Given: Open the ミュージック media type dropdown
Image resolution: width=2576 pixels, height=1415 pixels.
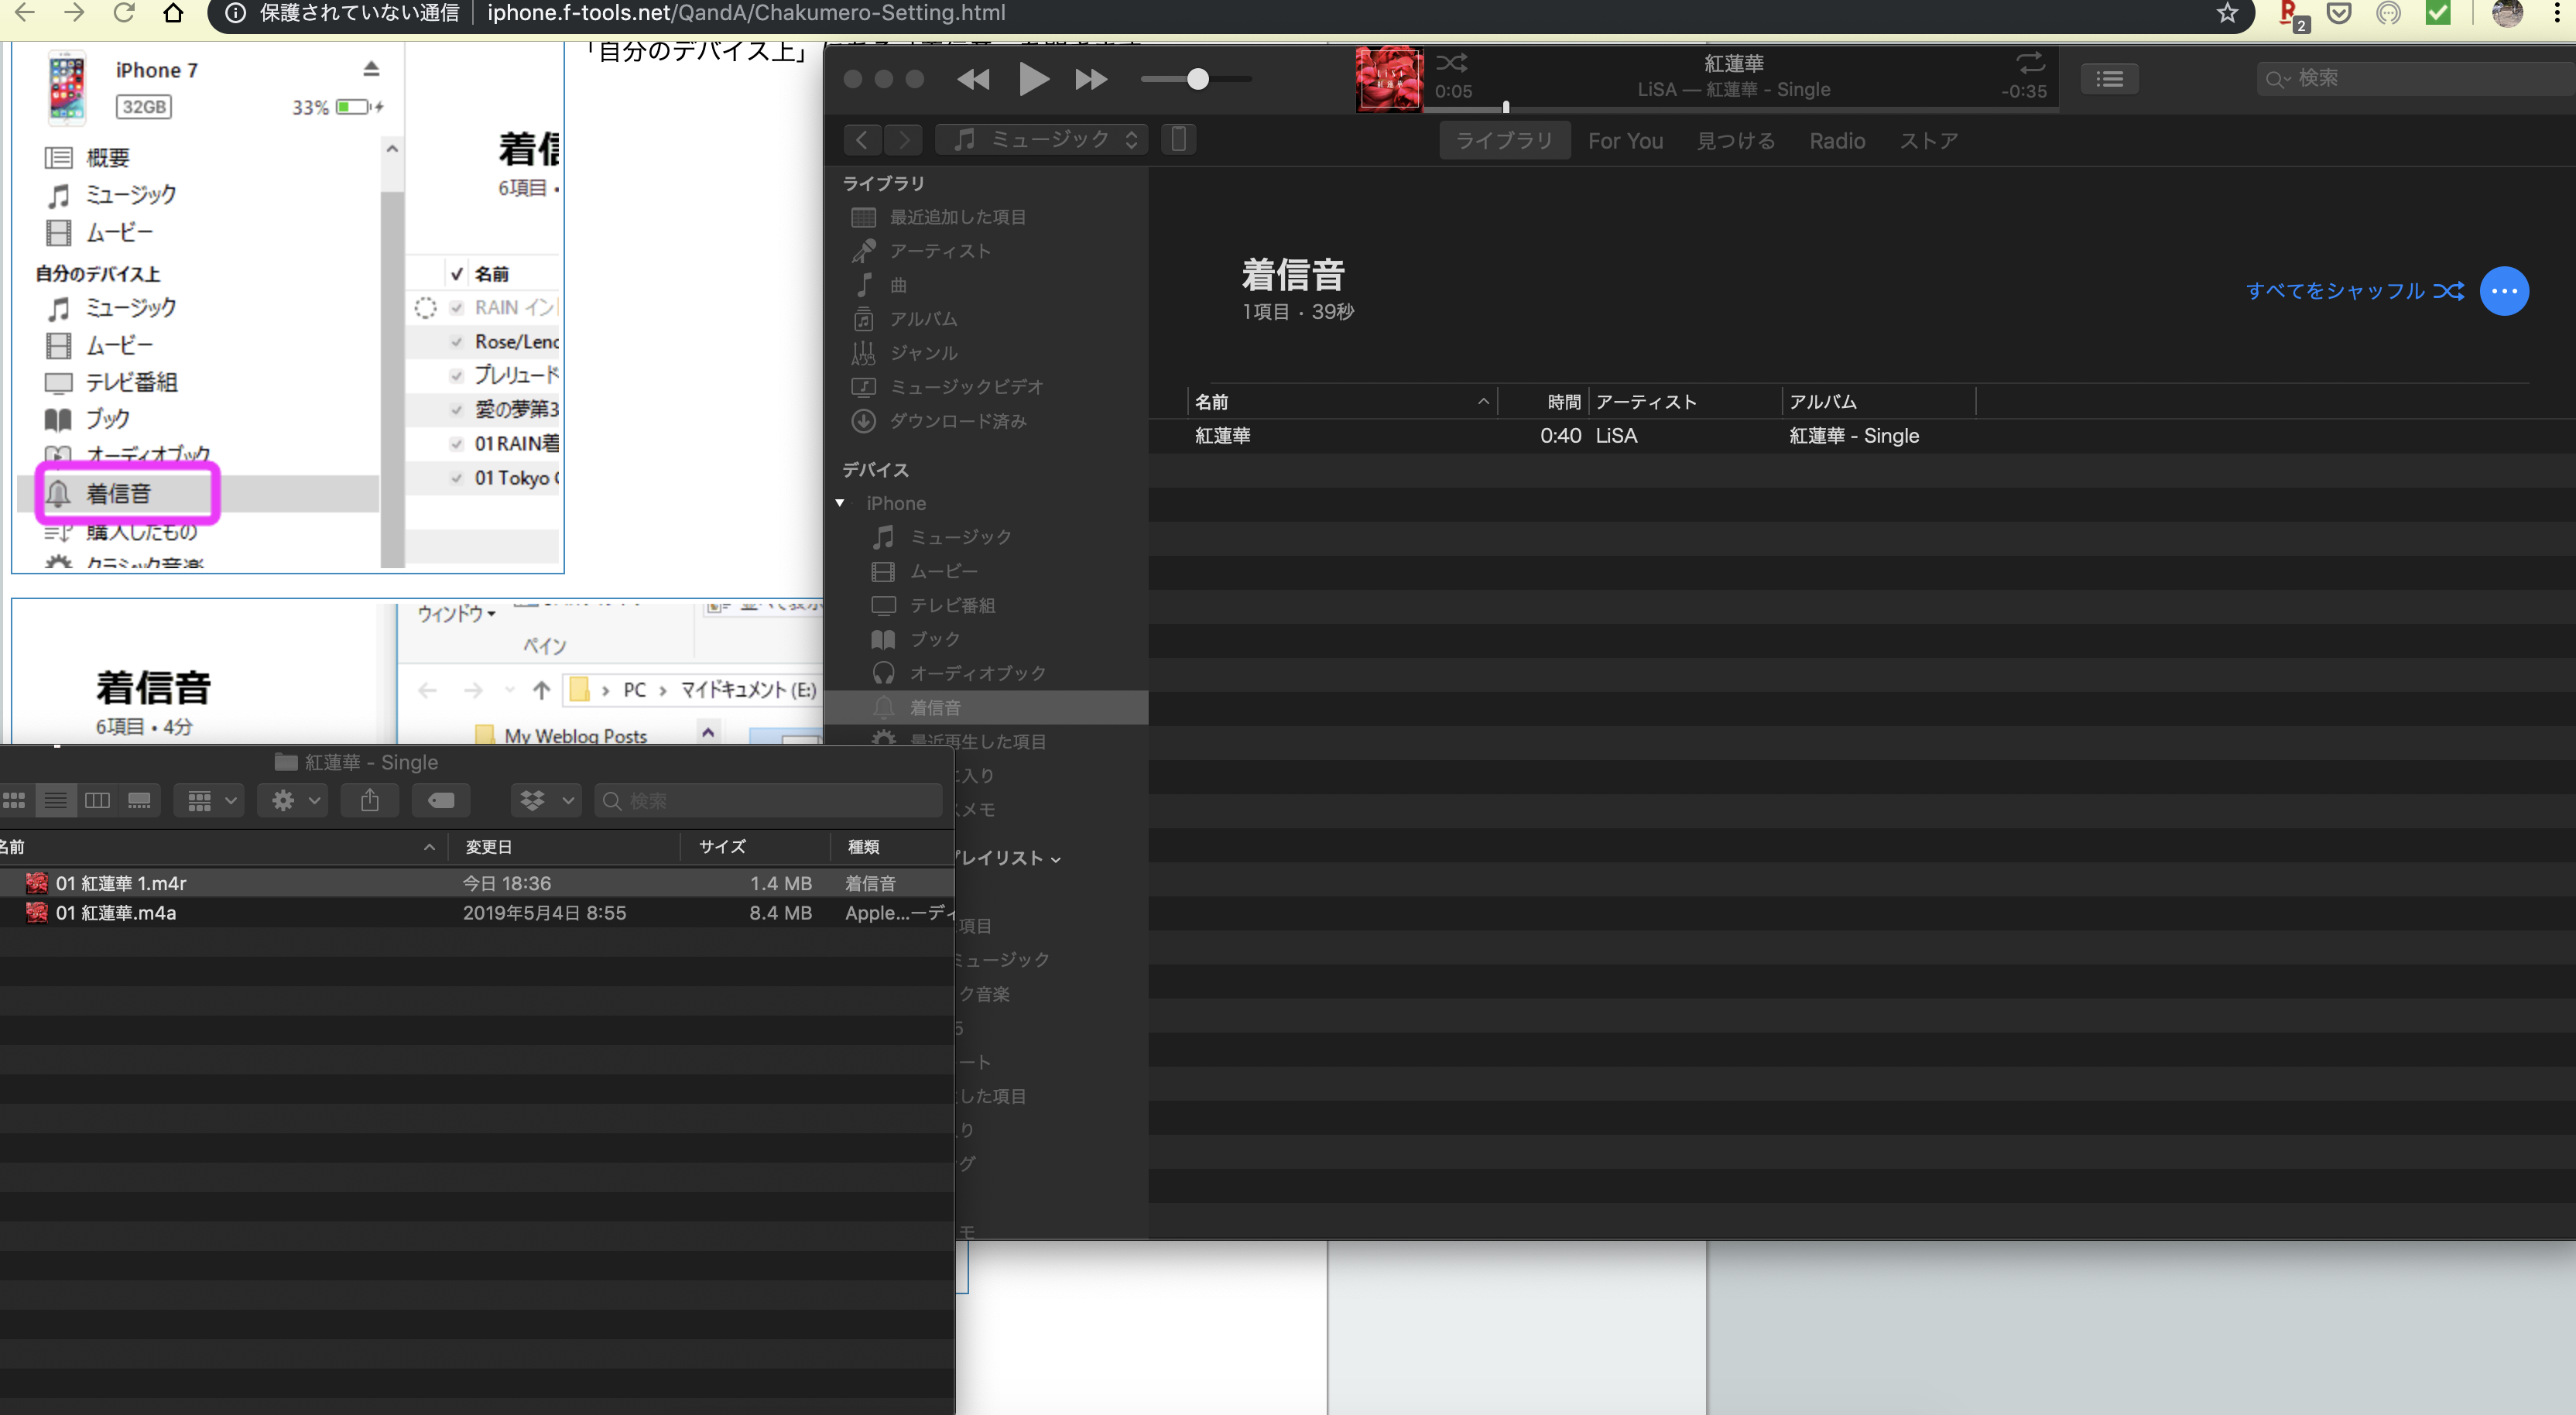Looking at the screenshot, I should (1041, 139).
